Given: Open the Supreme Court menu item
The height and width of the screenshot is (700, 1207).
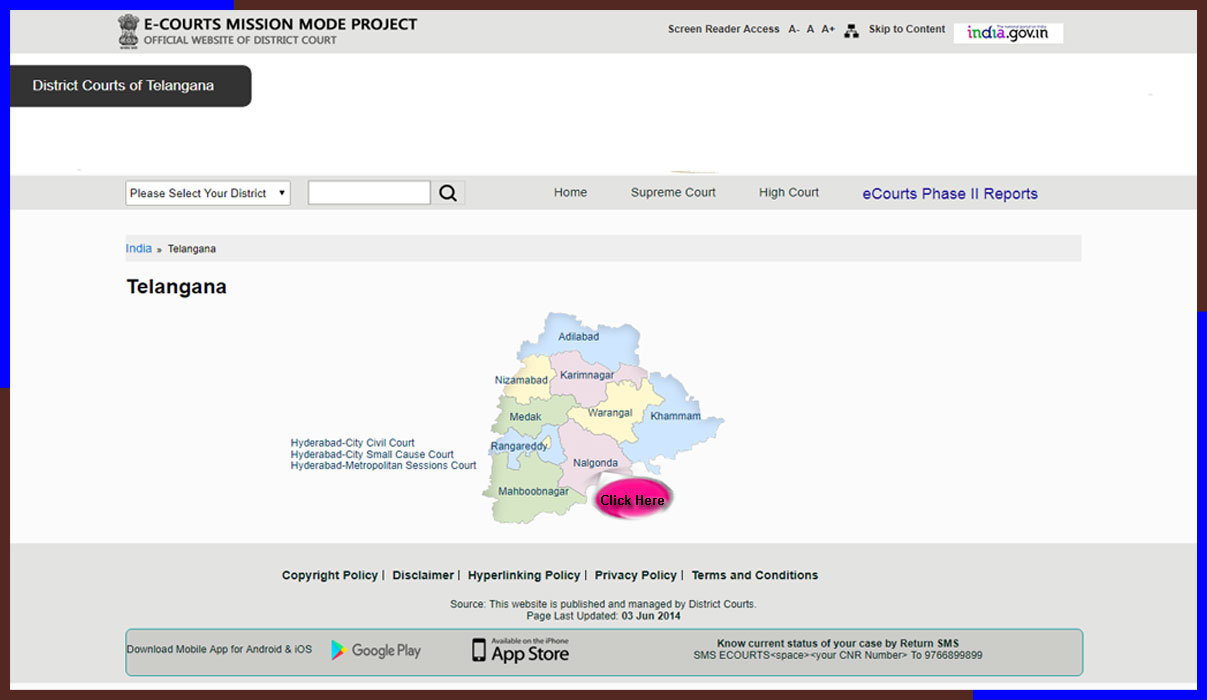Looking at the screenshot, I should coord(673,193).
